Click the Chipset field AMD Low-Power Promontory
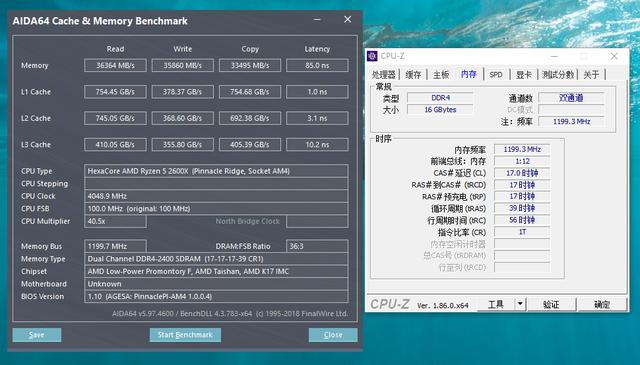 click(x=216, y=272)
